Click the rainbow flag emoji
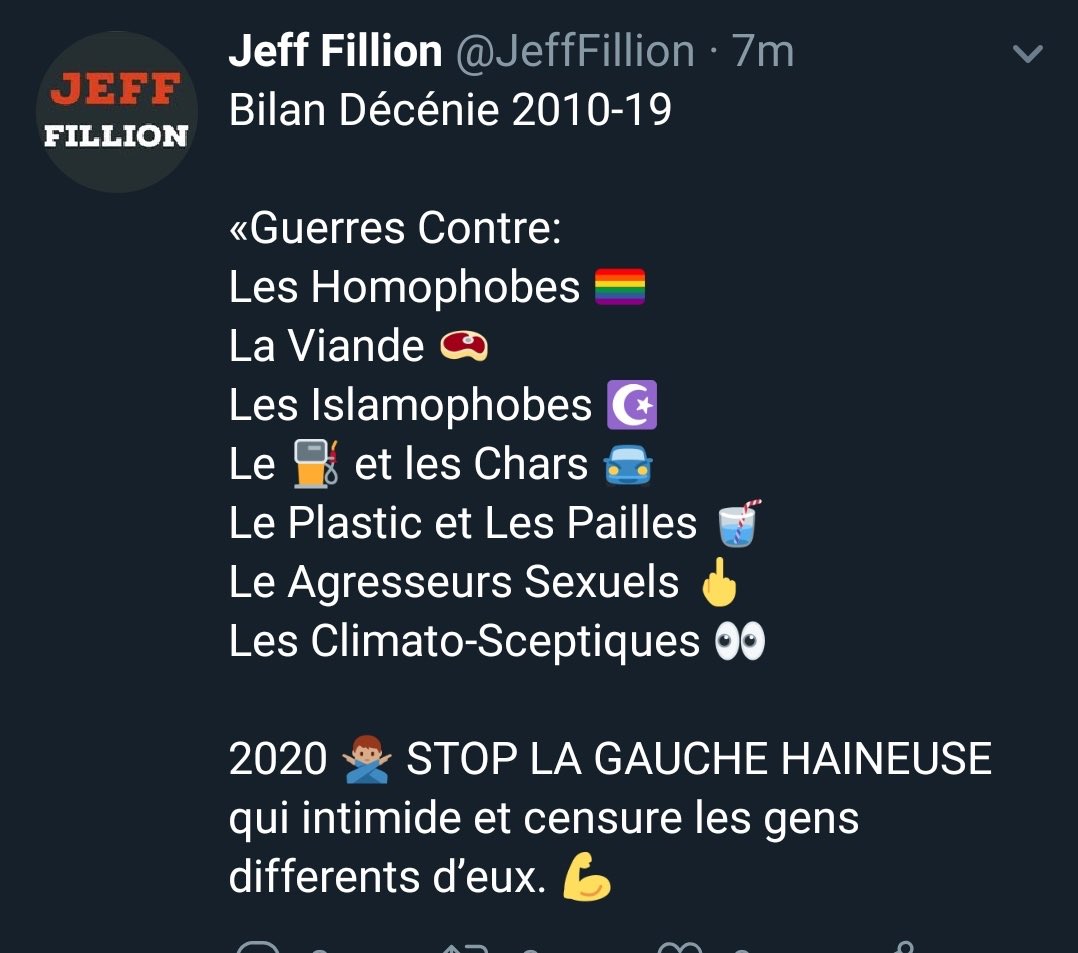The height and width of the screenshot is (953, 1078). pos(619,287)
